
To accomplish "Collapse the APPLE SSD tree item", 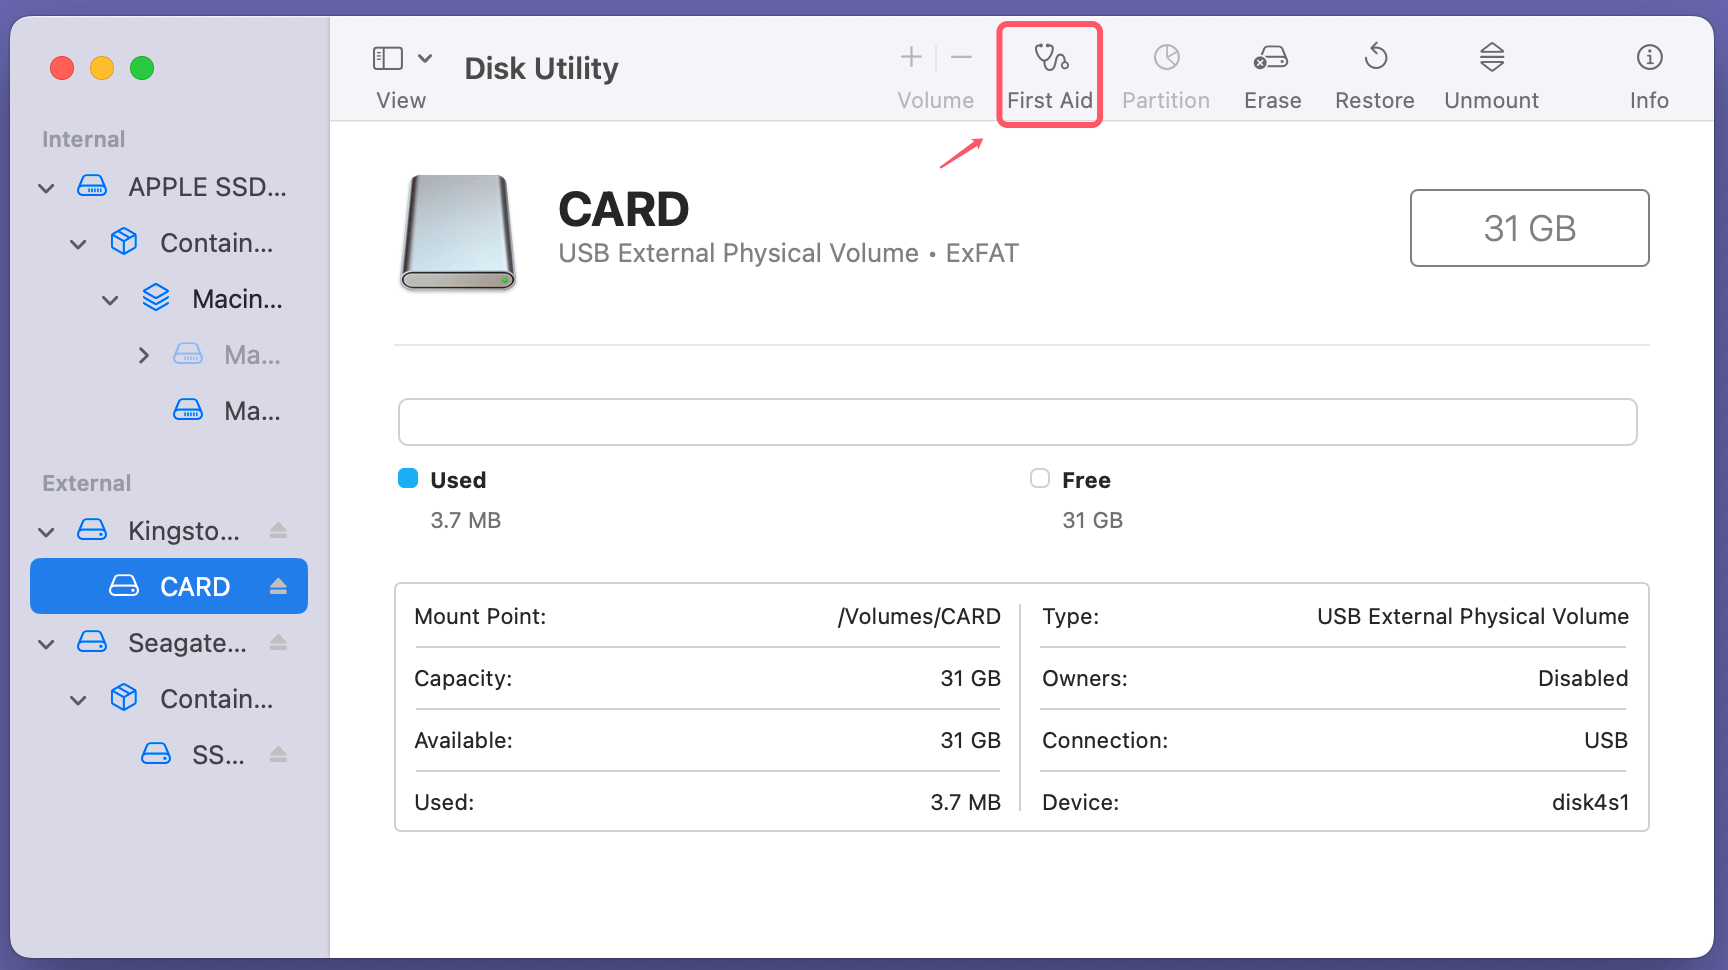I will click(x=45, y=187).
